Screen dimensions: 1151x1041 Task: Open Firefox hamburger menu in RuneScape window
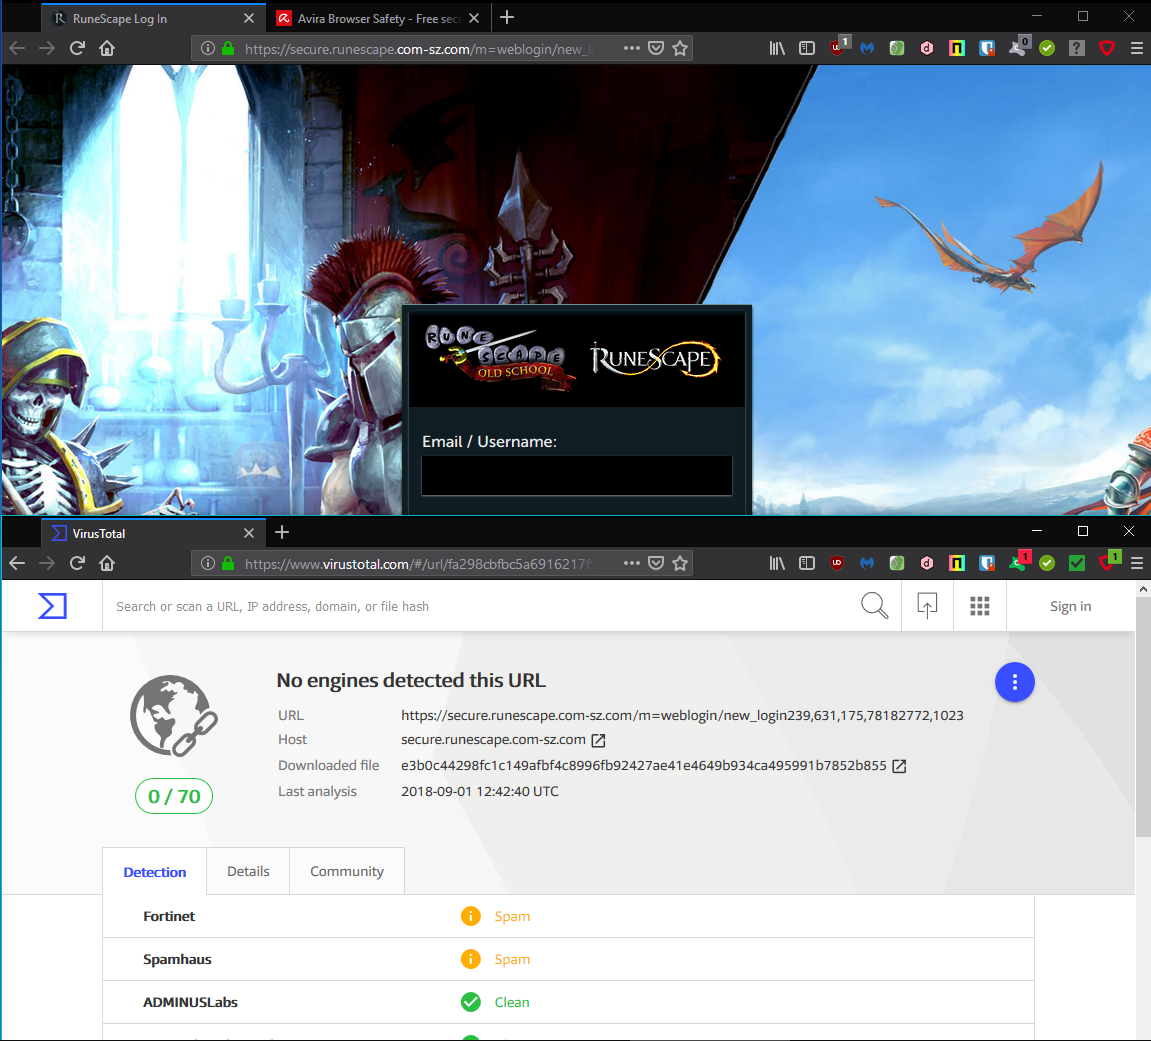click(1136, 48)
